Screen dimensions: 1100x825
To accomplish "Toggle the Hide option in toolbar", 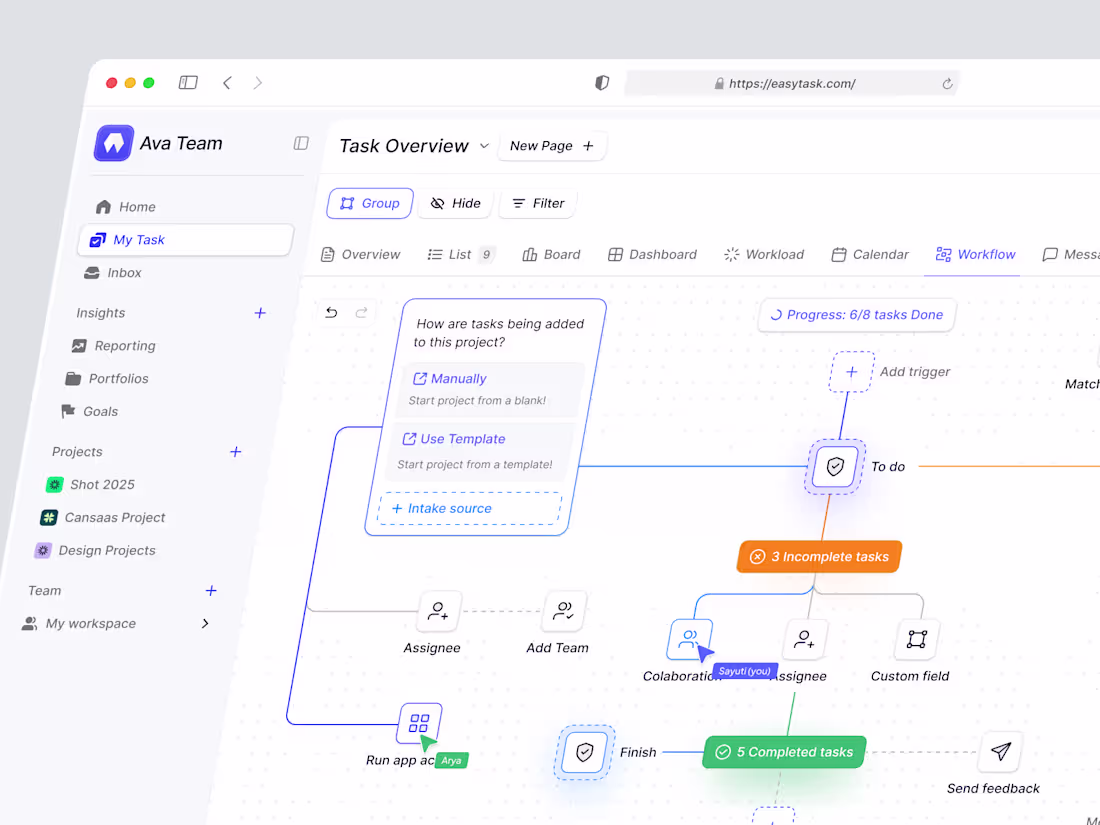I will click(454, 203).
